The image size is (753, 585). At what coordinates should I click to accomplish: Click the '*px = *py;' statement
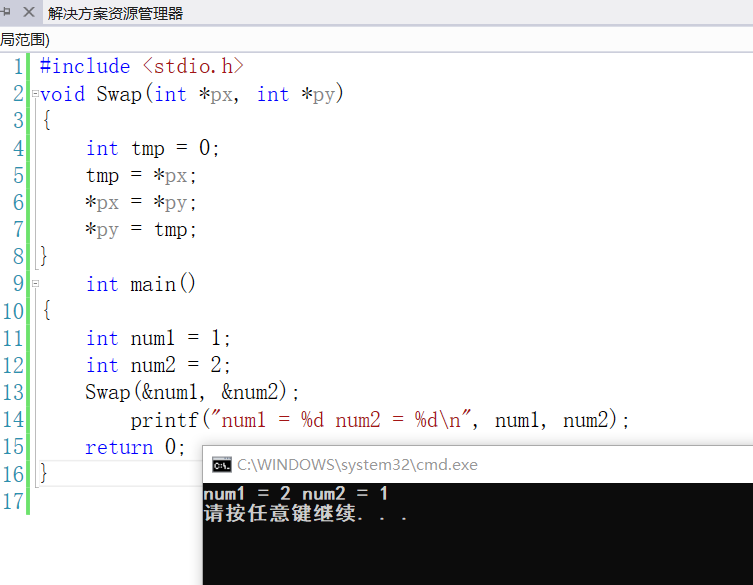[141, 202]
